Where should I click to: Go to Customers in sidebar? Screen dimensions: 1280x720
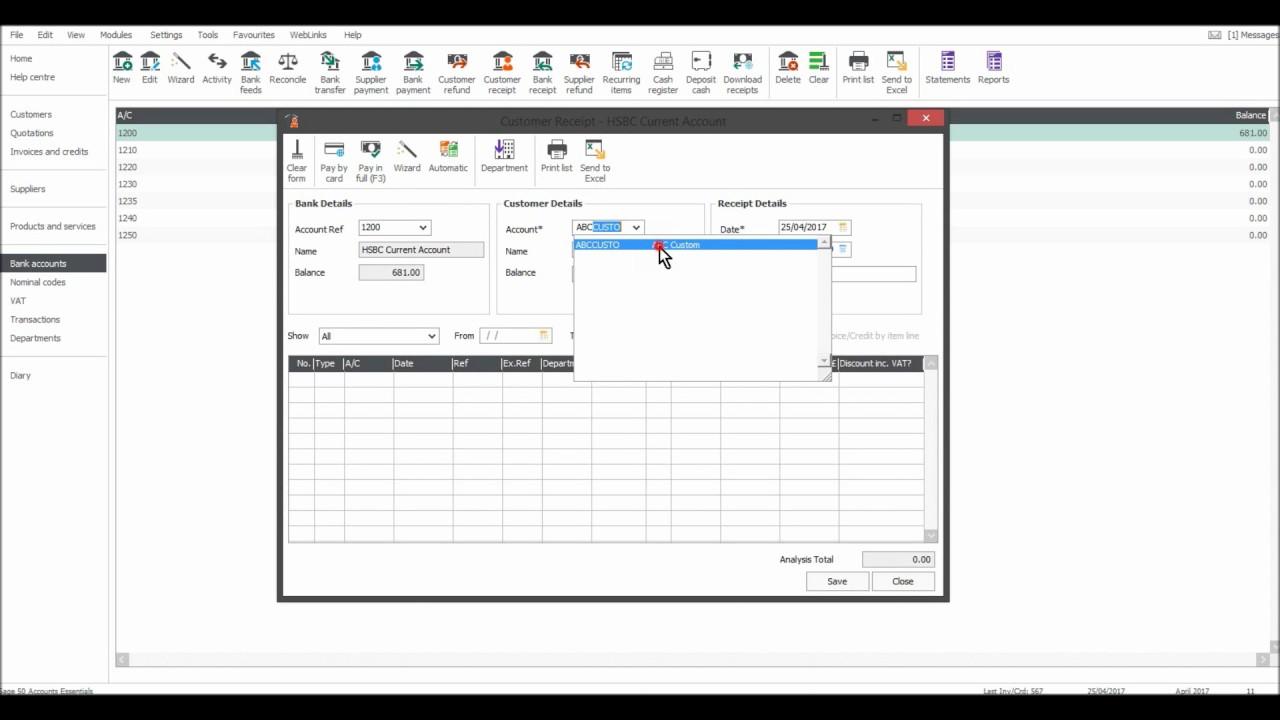[31, 115]
